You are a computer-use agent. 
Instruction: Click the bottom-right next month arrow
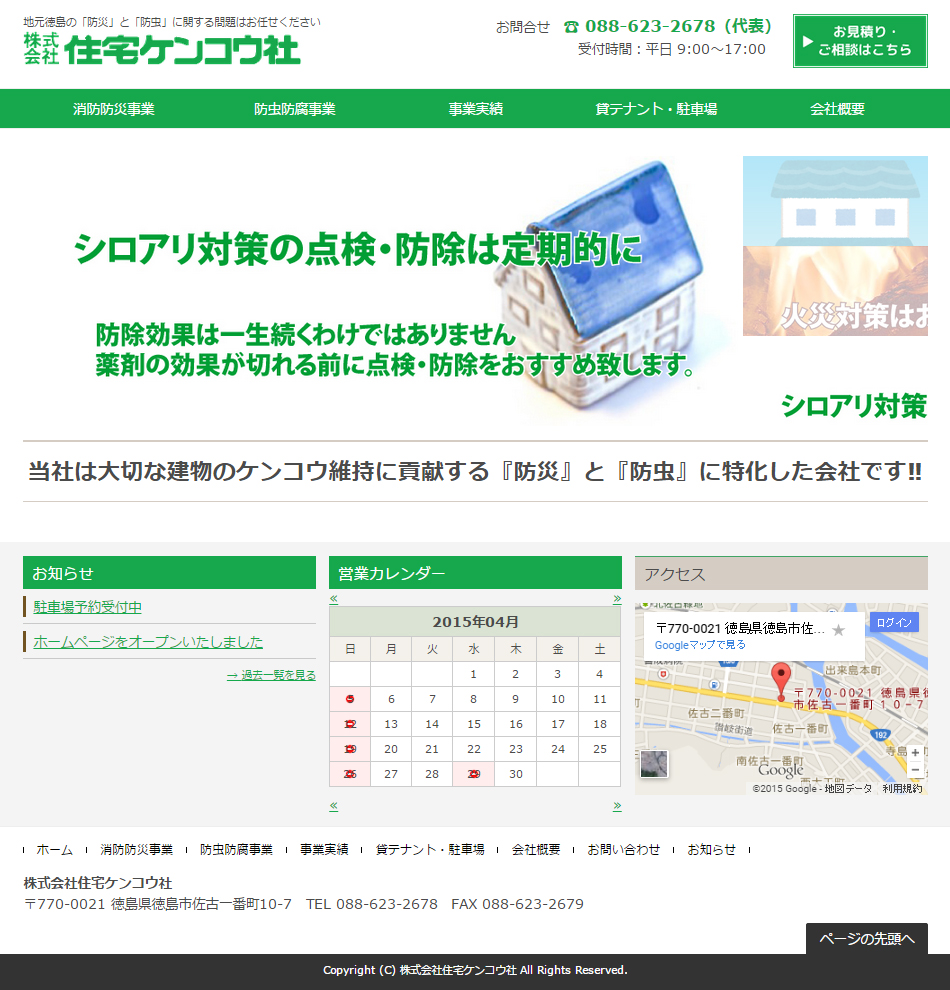click(617, 806)
